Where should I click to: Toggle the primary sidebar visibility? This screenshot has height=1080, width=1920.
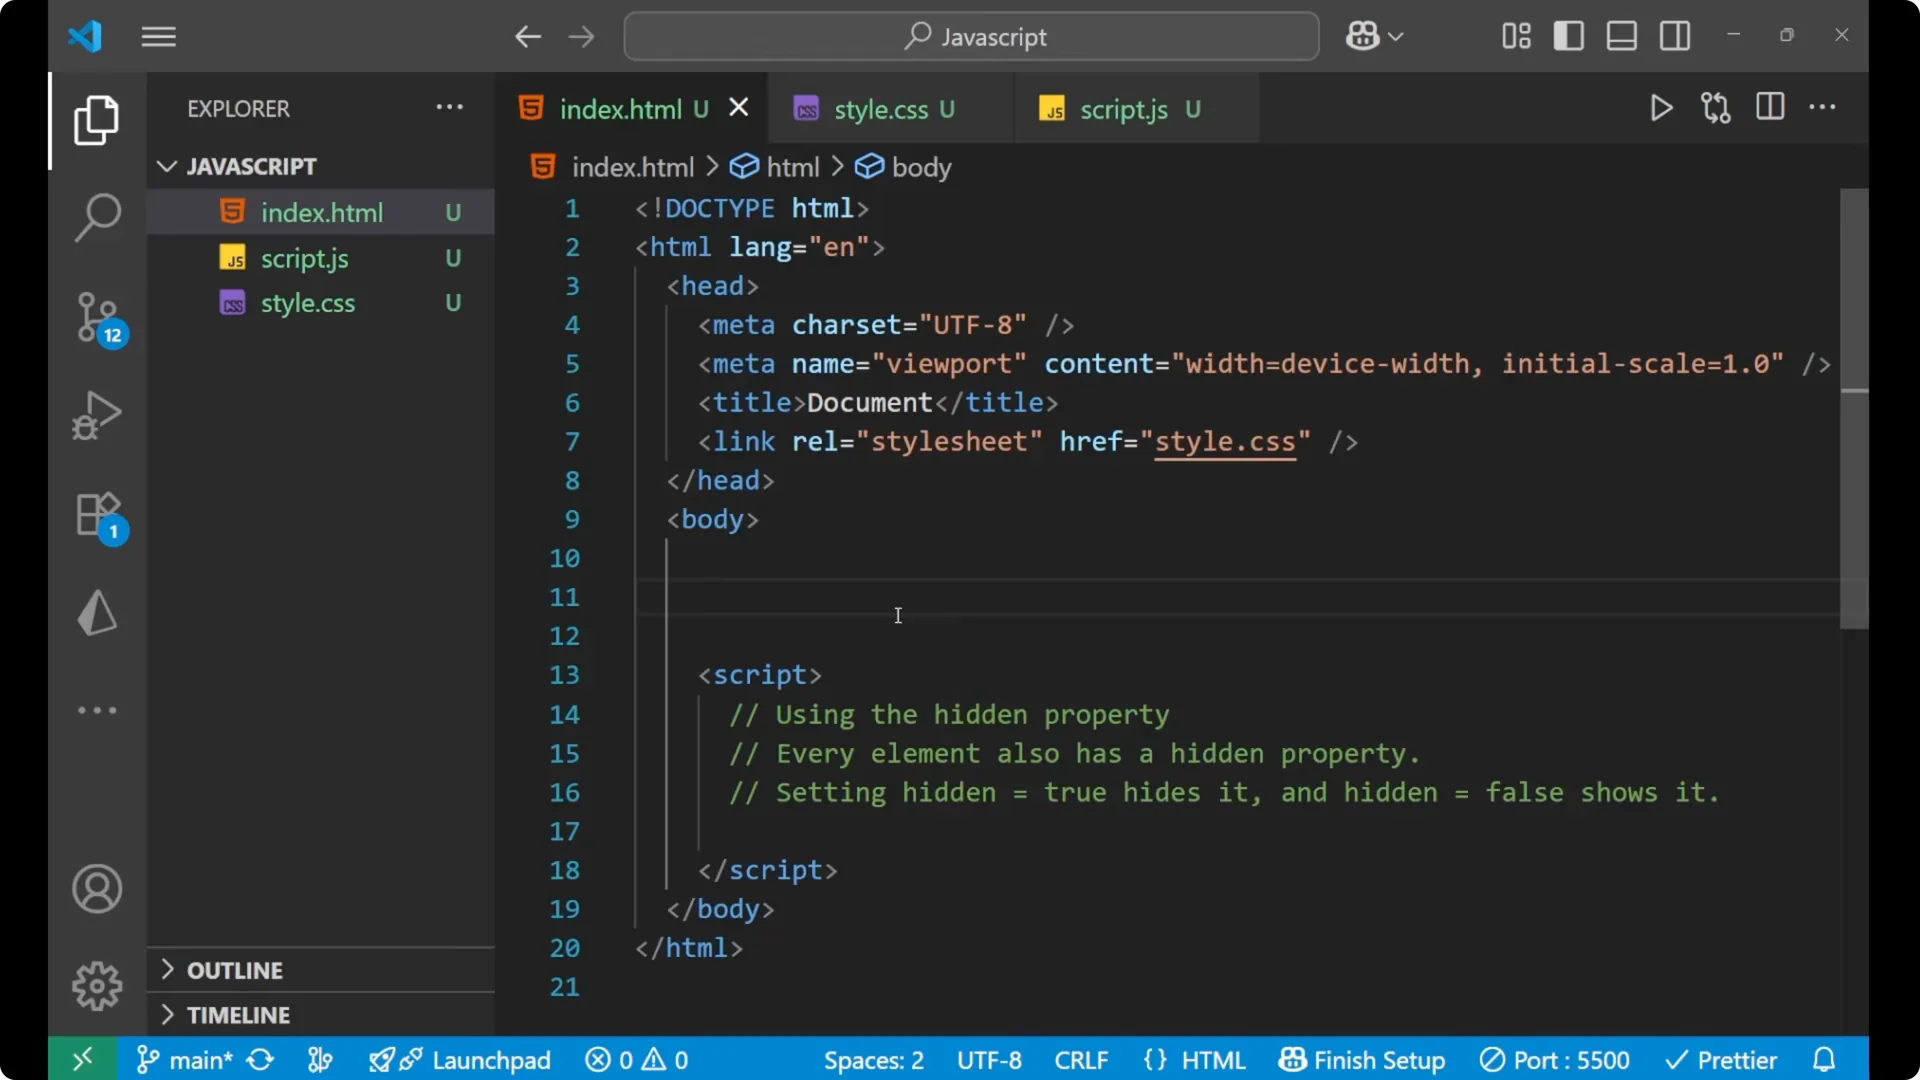(1569, 35)
